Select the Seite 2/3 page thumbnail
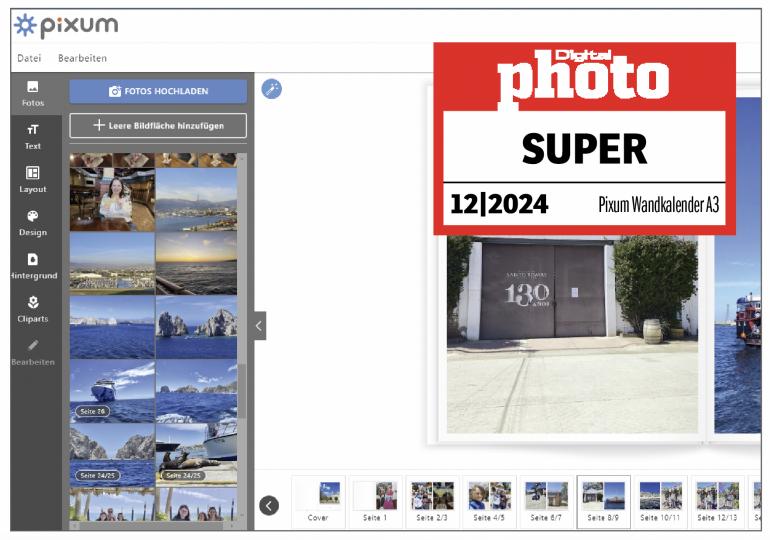 point(432,501)
